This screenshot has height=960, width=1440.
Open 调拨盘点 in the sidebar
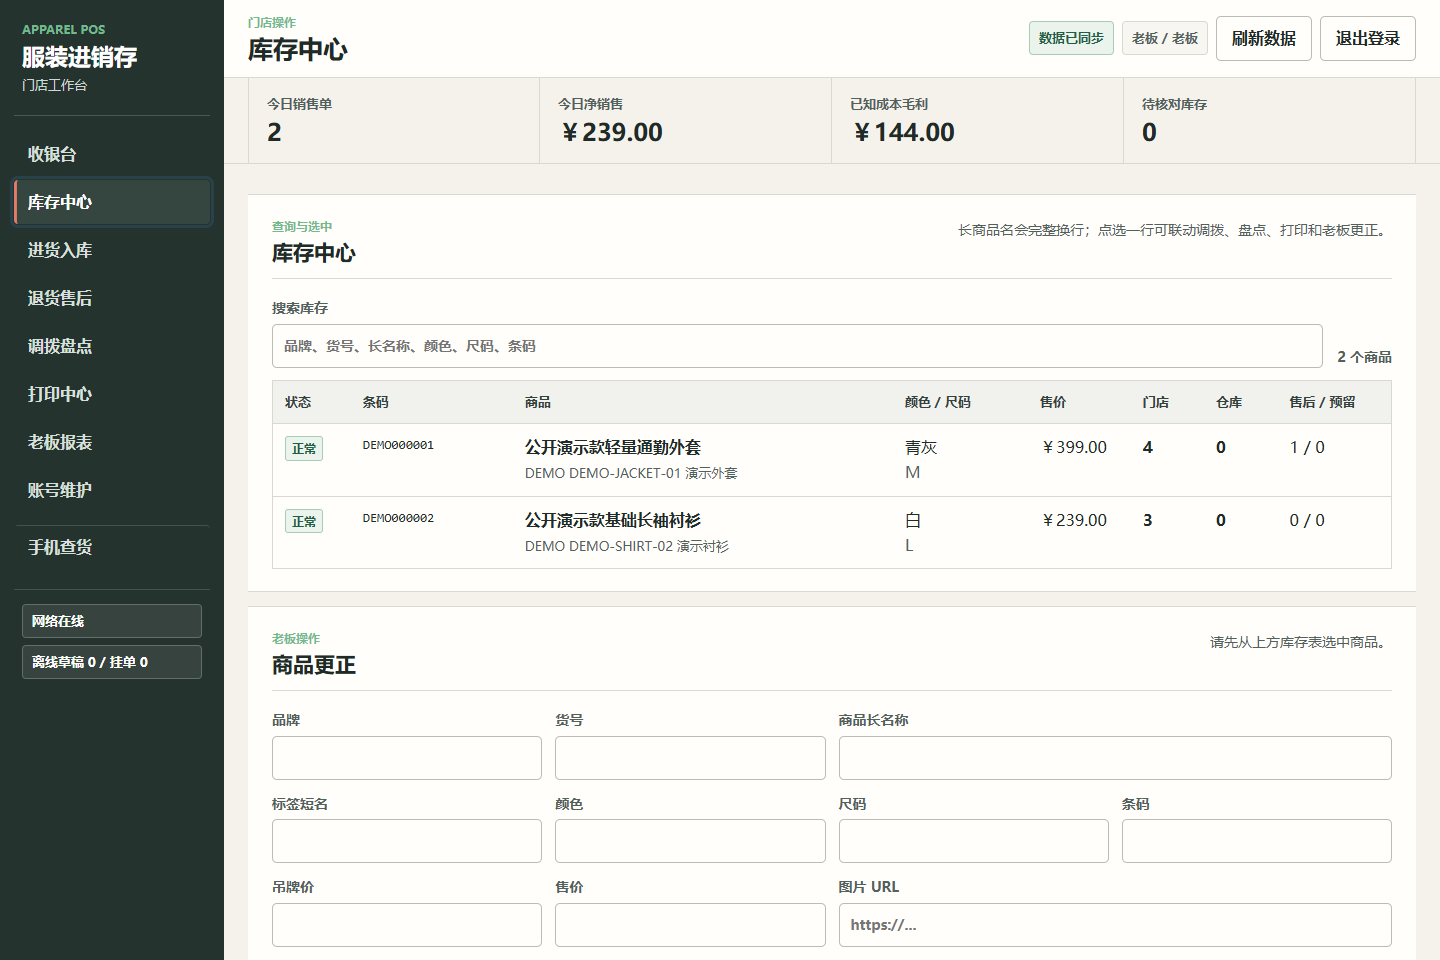pos(112,346)
